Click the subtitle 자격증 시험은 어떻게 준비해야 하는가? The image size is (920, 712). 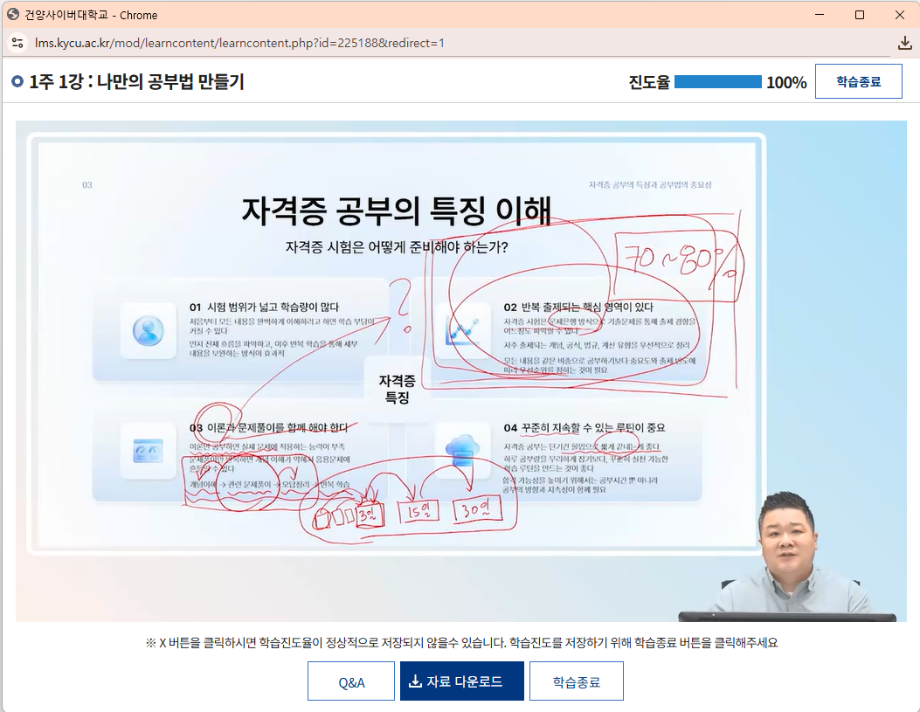(x=397, y=247)
